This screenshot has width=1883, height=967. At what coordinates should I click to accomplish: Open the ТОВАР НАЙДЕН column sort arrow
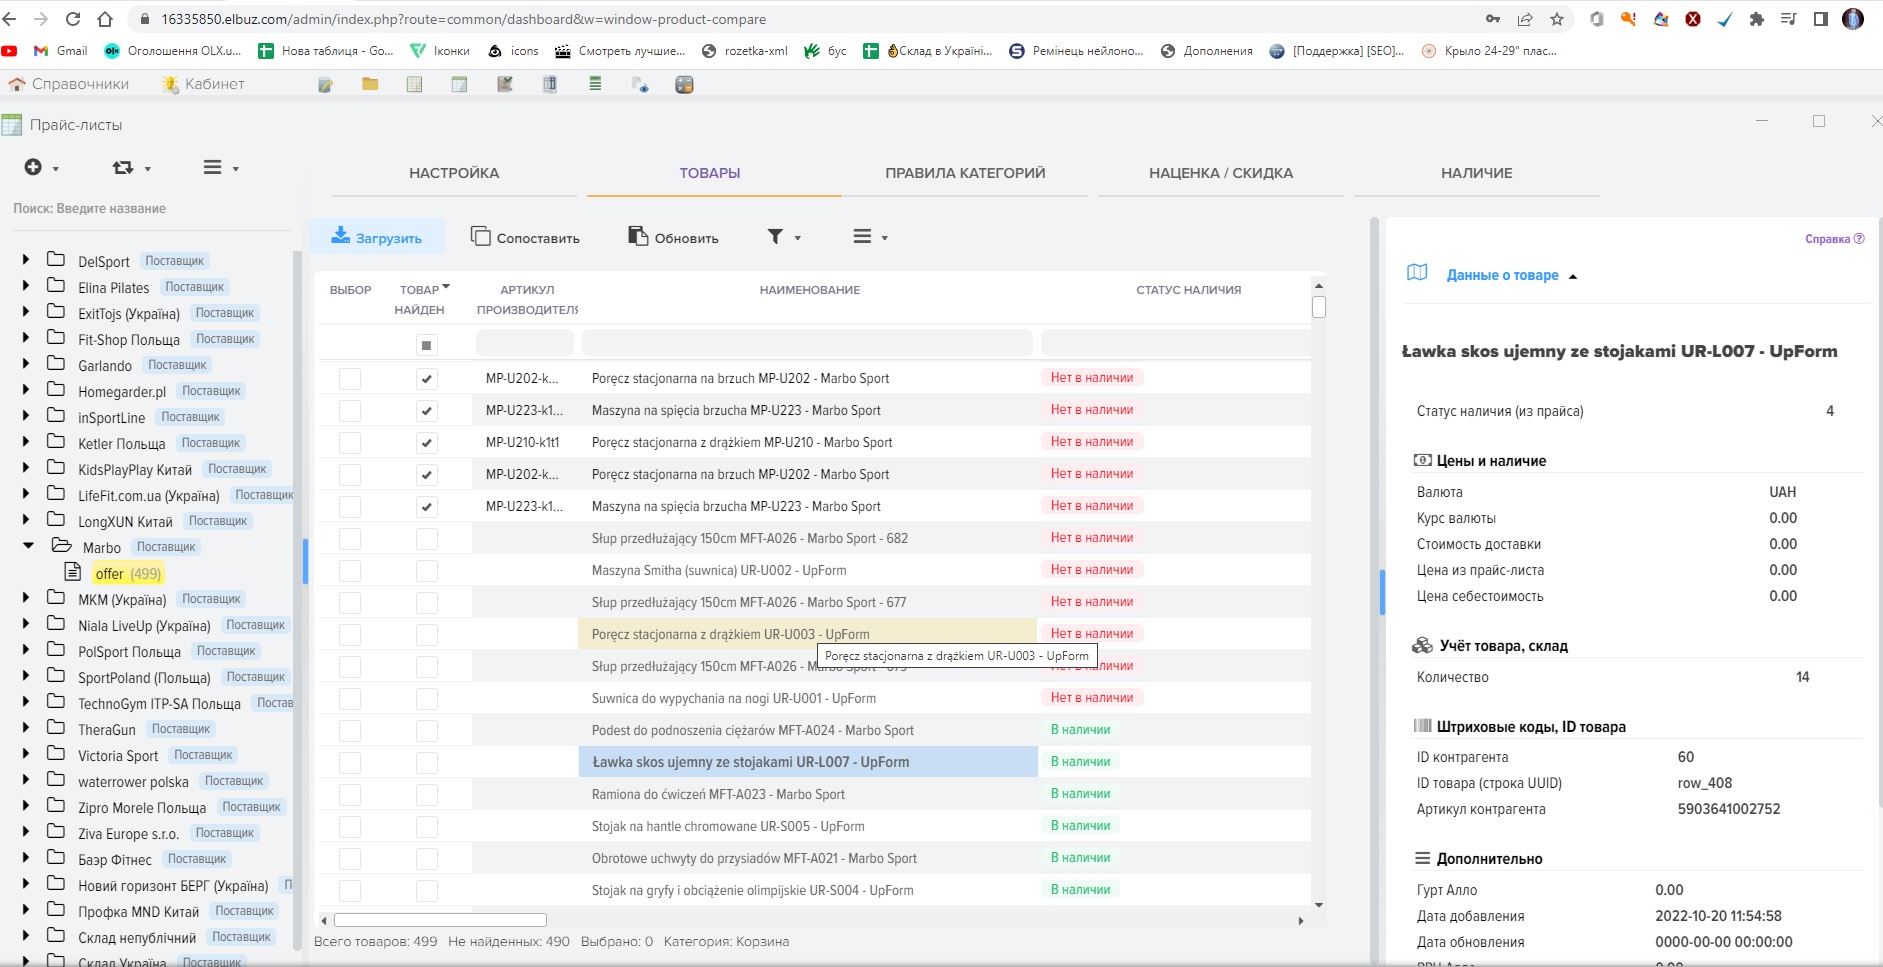click(x=446, y=287)
